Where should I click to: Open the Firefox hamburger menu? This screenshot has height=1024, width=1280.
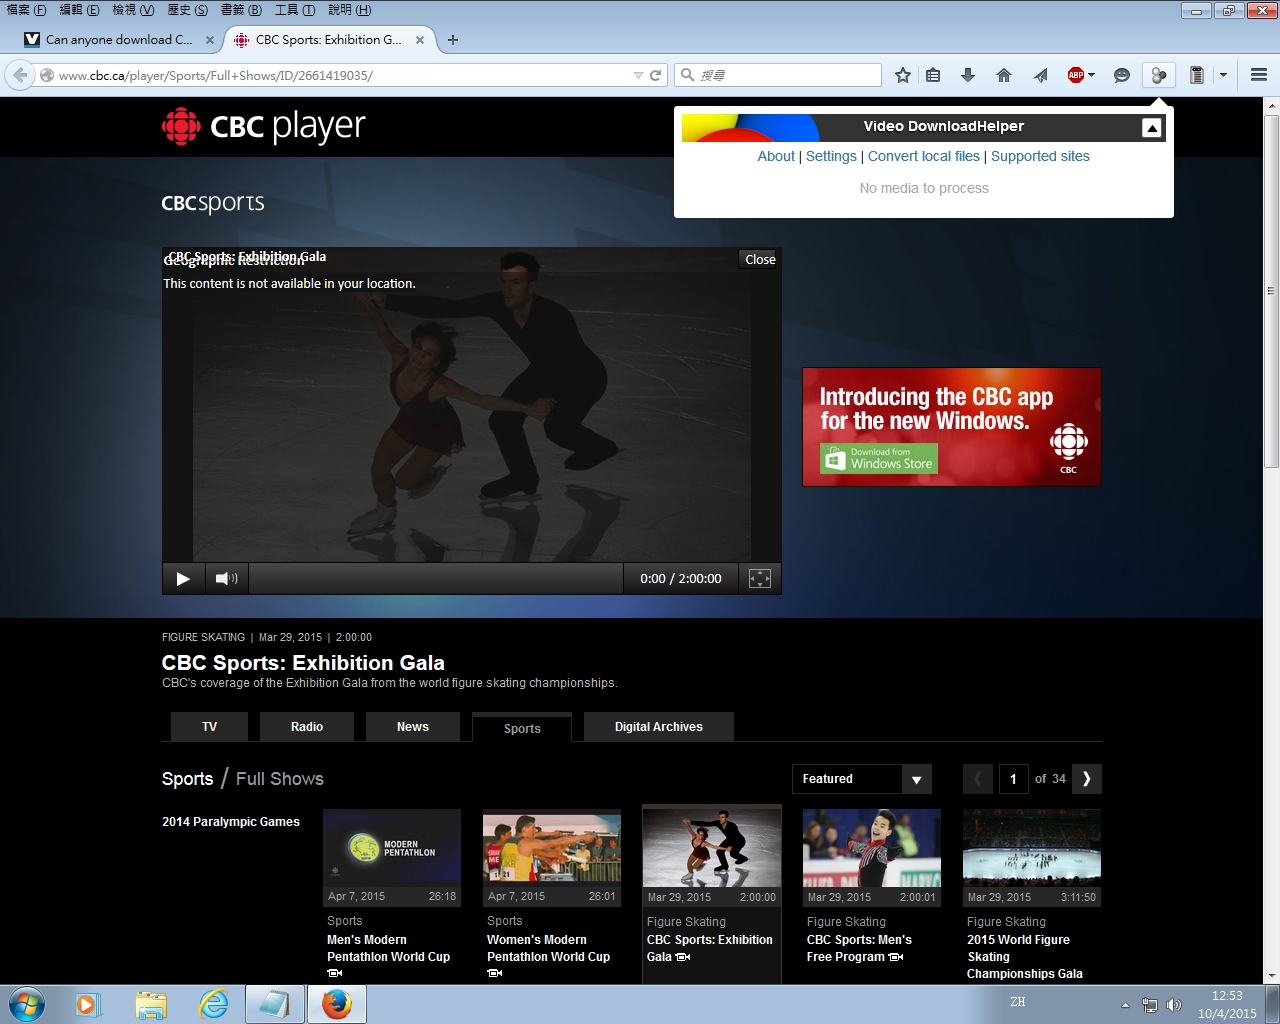click(x=1259, y=75)
